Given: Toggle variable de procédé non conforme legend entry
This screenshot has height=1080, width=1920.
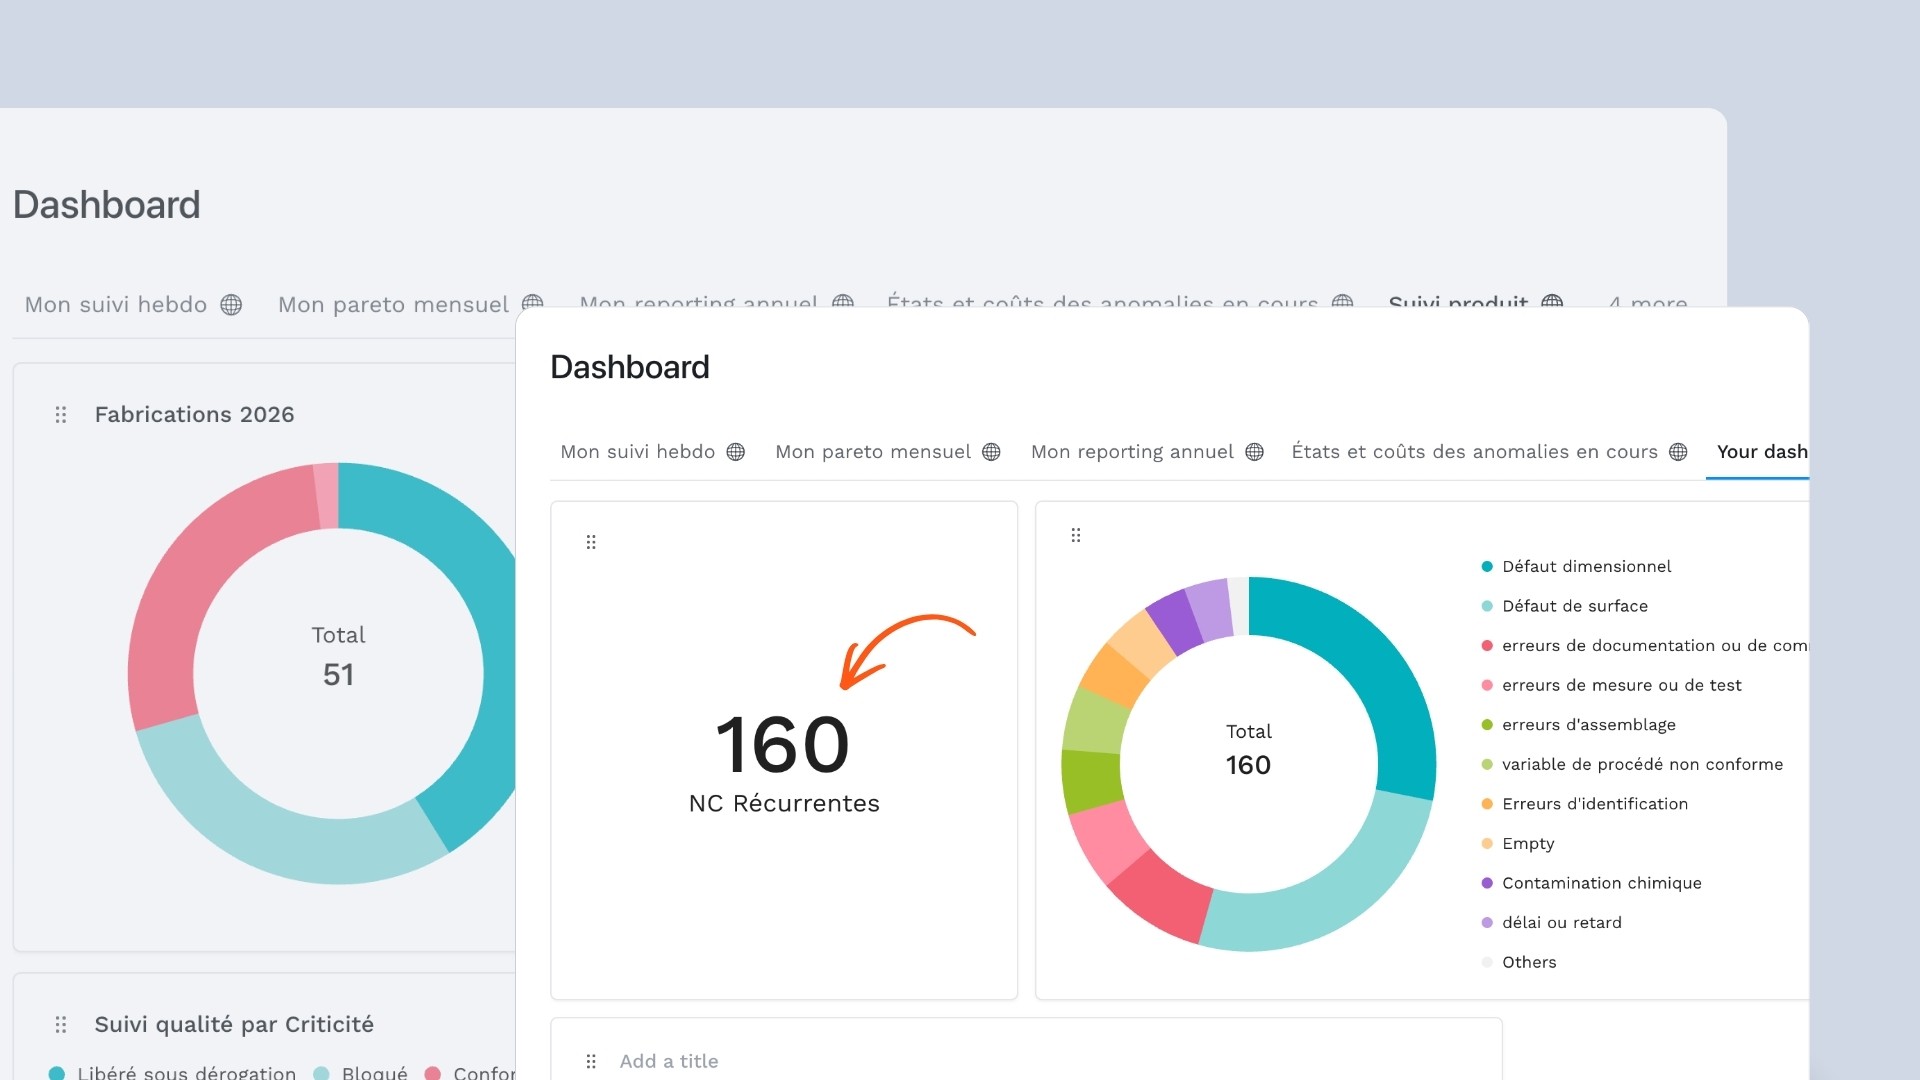Looking at the screenshot, I should tap(1632, 764).
